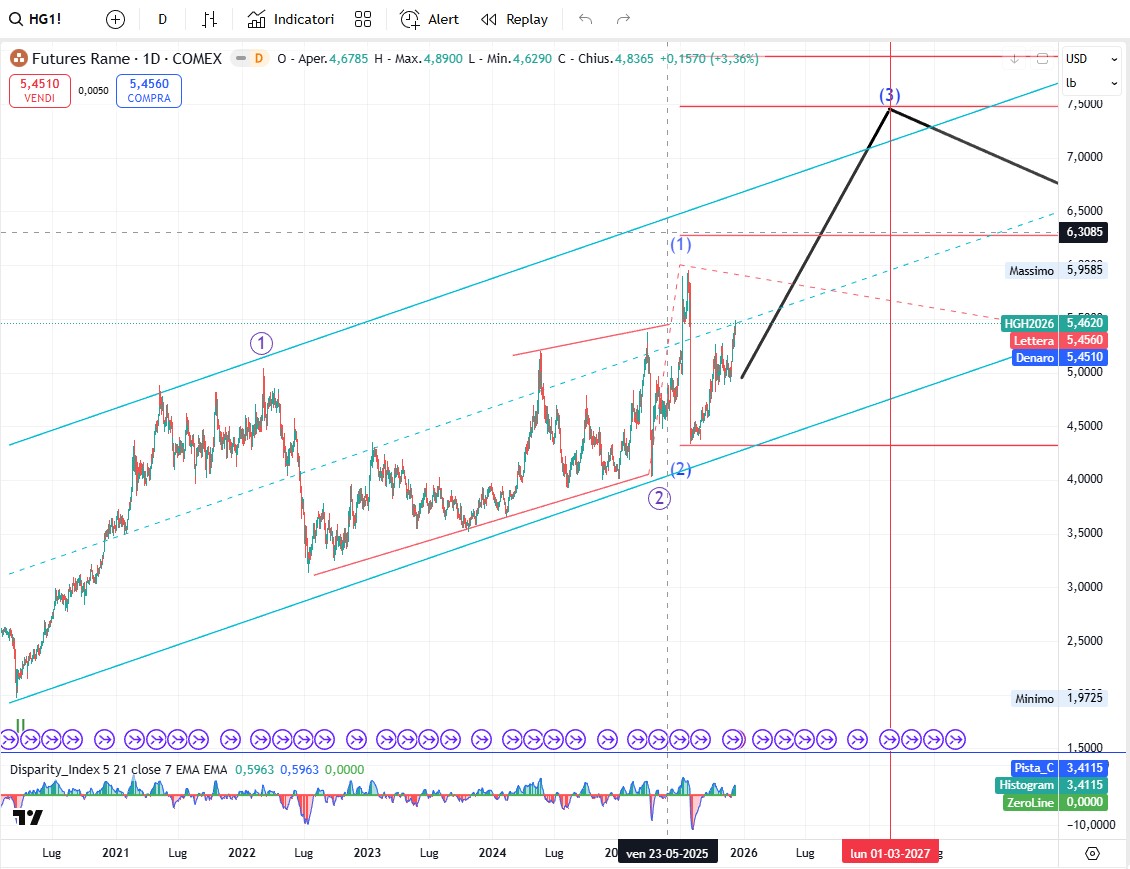Screen dimensions: 1130x869
Task: Redo the last chart action
Action: coord(623,19)
